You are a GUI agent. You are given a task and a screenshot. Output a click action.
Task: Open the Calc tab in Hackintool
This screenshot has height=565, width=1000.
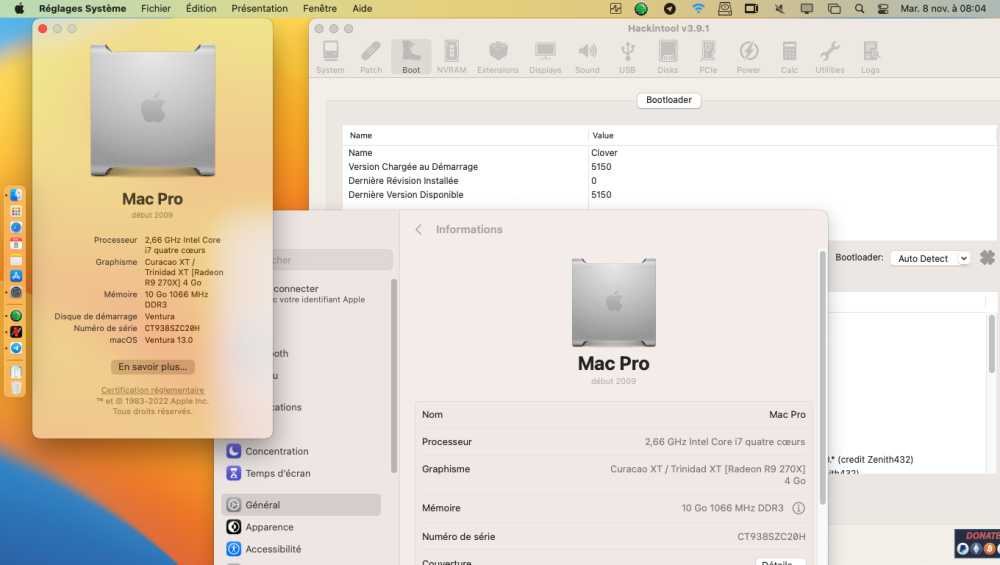point(790,57)
